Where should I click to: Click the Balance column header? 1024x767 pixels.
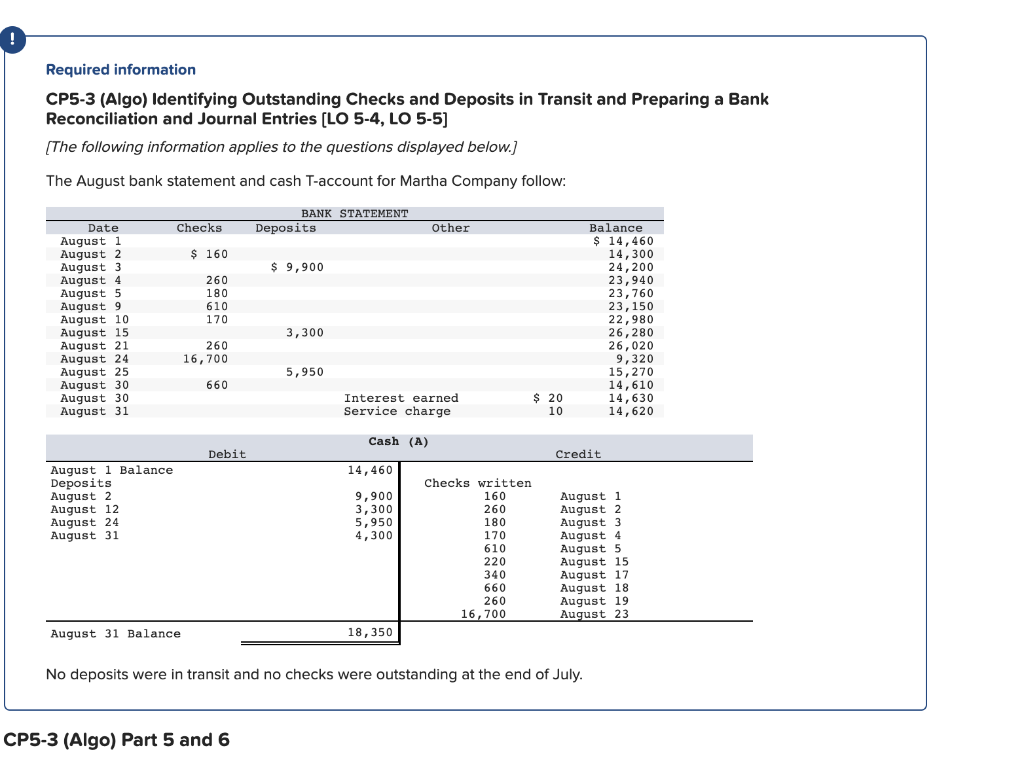615,227
